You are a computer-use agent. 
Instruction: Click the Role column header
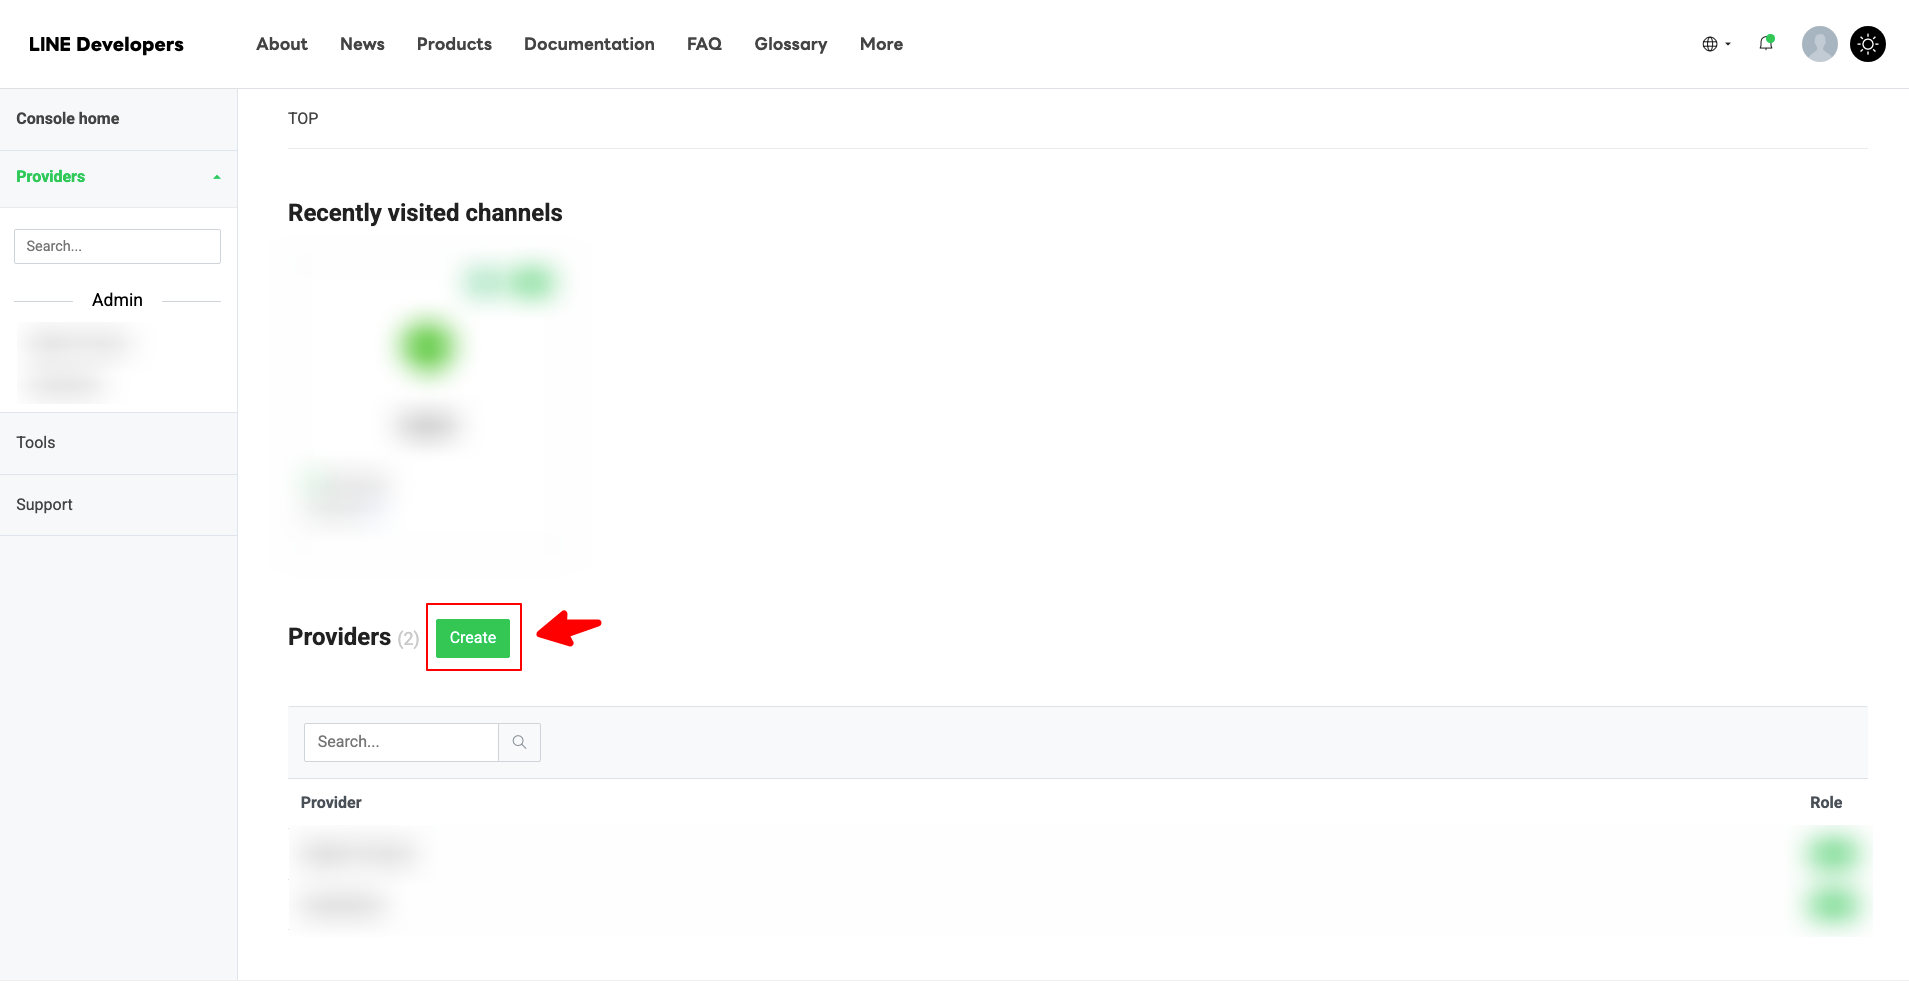[x=1826, y=803]
